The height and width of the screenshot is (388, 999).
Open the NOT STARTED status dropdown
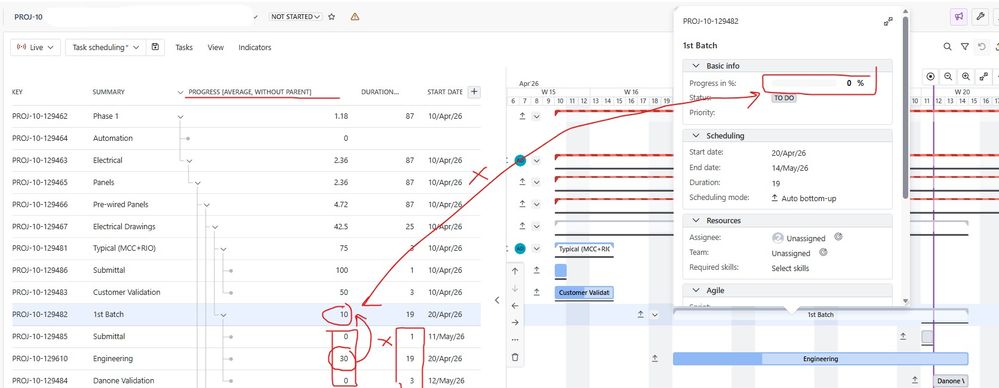click(295, 17)
